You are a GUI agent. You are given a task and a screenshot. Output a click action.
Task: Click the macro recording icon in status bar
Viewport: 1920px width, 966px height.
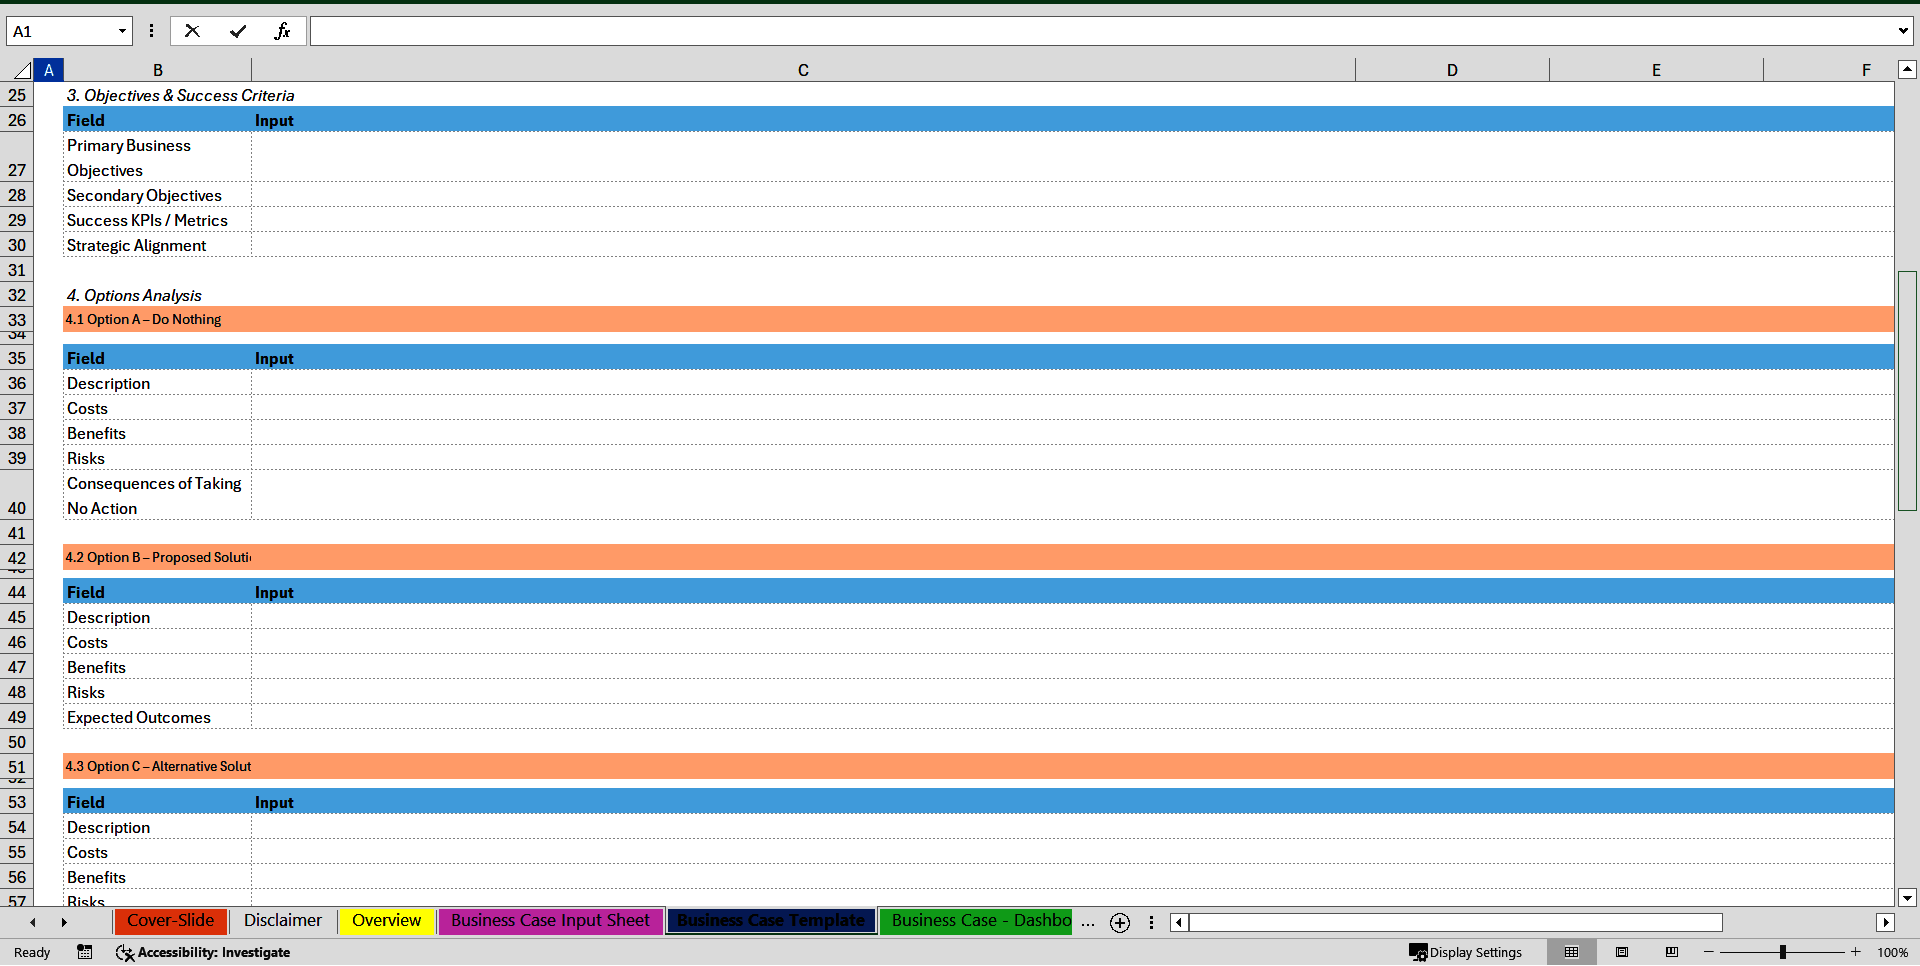click(85, 952)
